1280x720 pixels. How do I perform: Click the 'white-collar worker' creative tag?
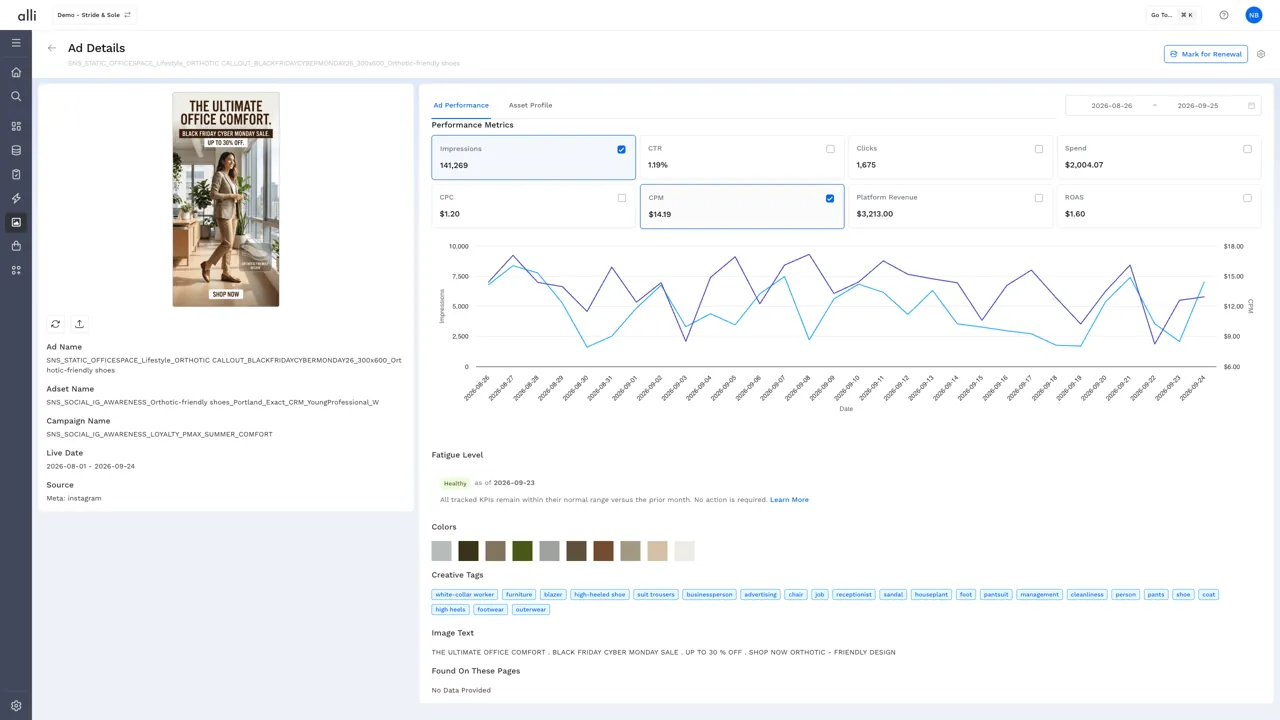pyautogui.click(x=465, y=594)
